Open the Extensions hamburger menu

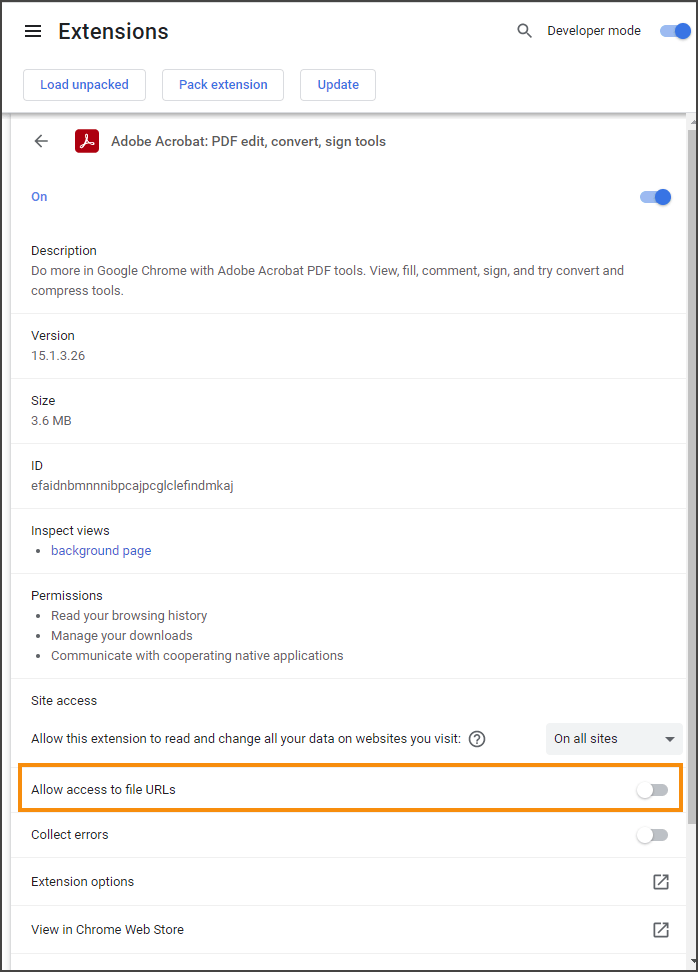click(x=33, y=31)
